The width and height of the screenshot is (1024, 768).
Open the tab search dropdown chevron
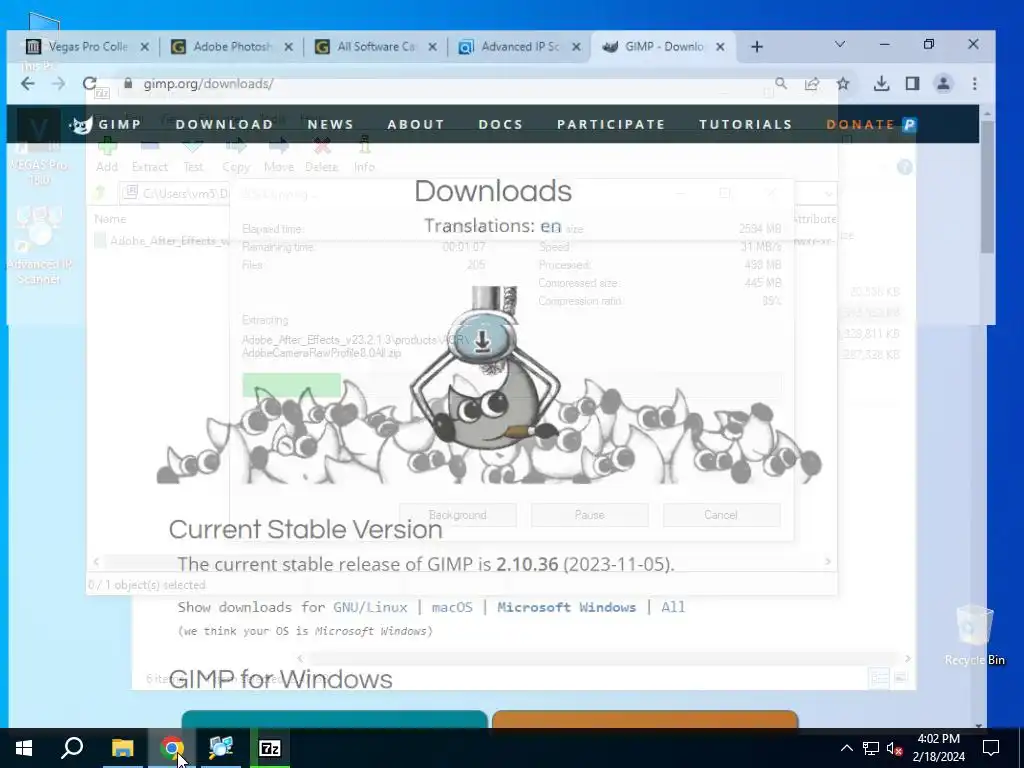point(840,44)
